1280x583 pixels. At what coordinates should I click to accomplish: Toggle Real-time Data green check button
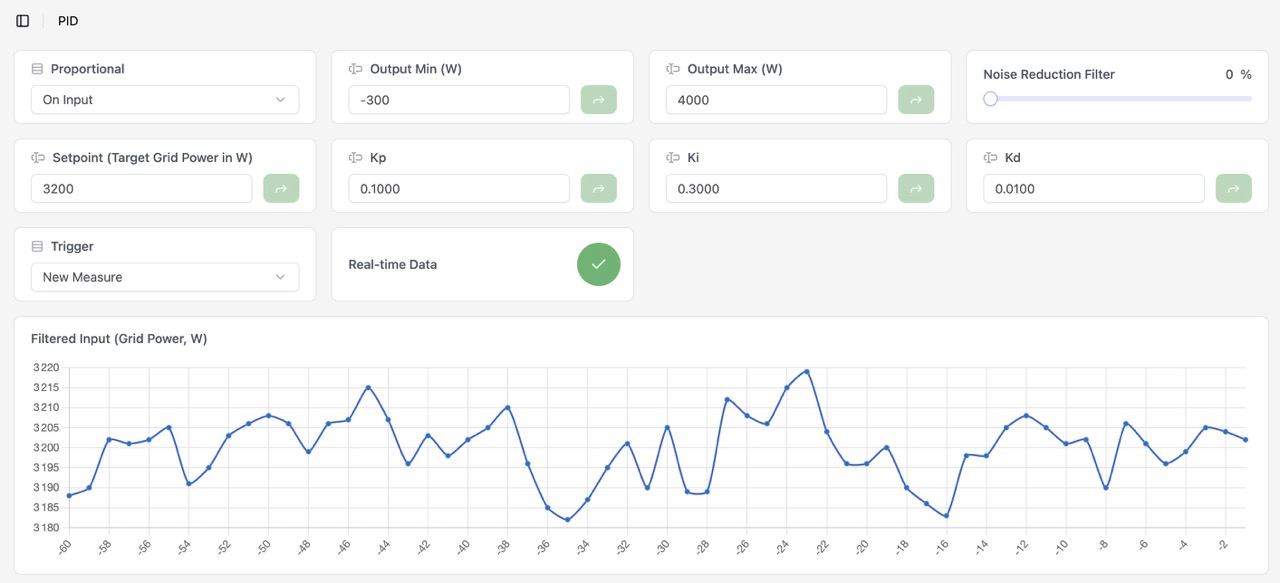pyautogui.click(x=598, y=264)
